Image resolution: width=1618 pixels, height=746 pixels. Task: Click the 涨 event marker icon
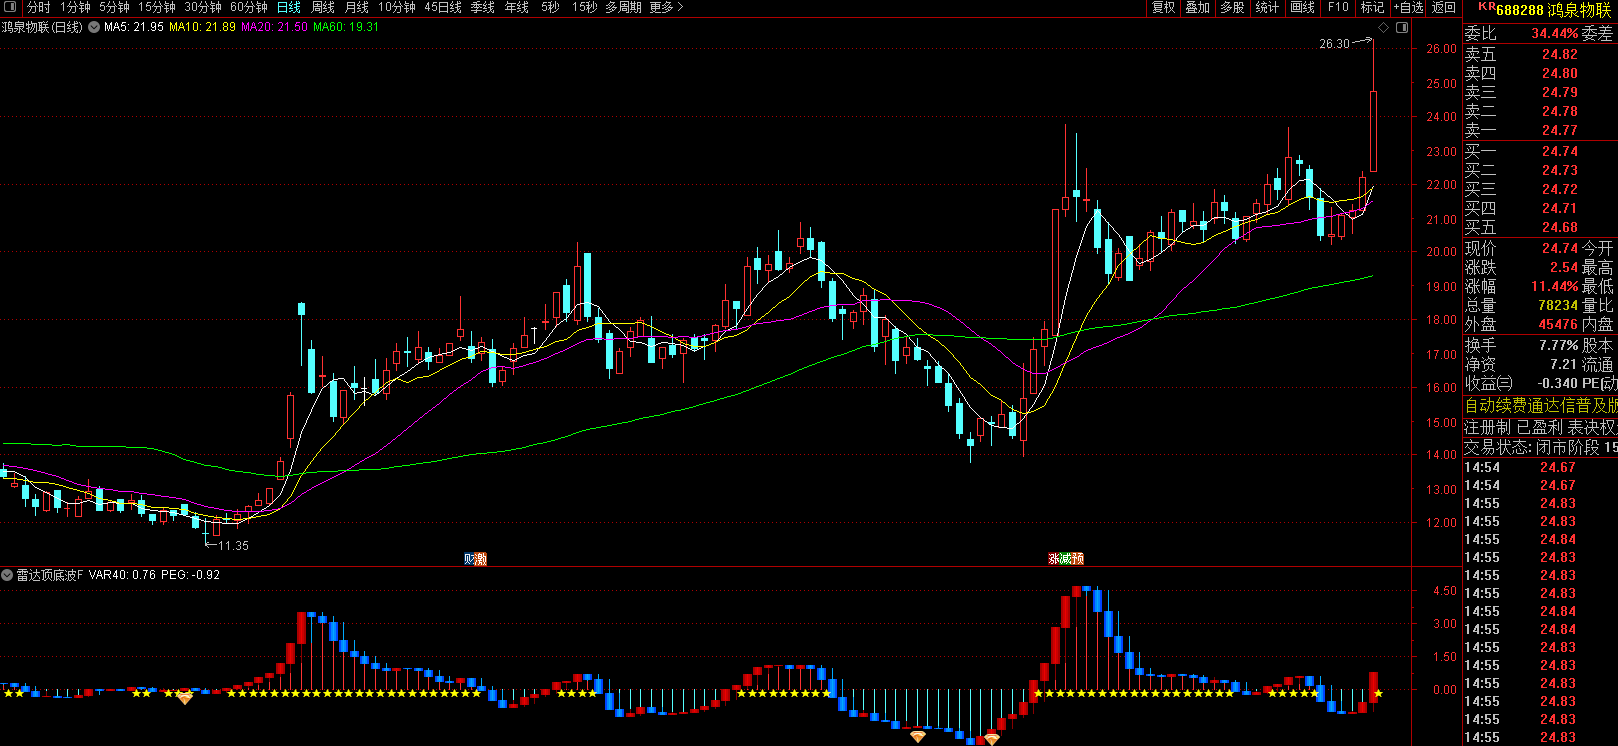1053,559
